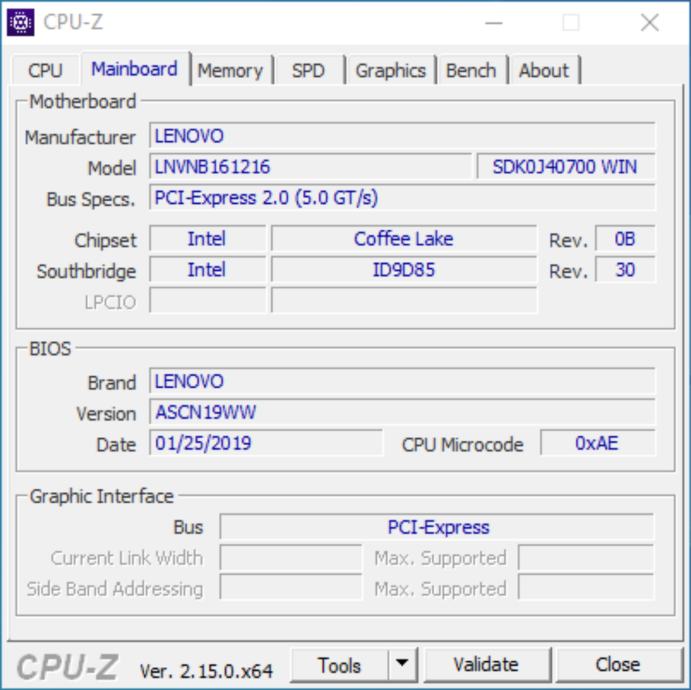The image size is (691, 690).
Task: Click the Validate button
Action: click(487, 664)
